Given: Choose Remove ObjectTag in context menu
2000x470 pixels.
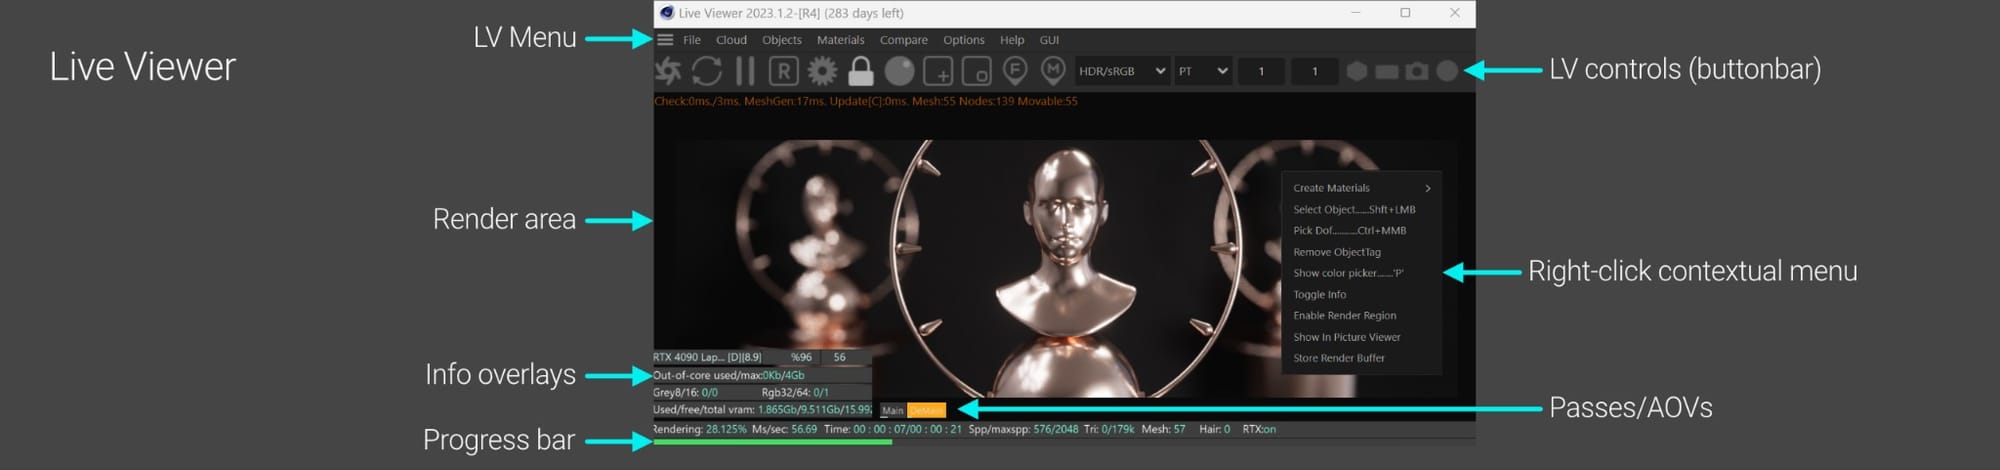Looking at the screenshot, I should tap(1361, 252).
